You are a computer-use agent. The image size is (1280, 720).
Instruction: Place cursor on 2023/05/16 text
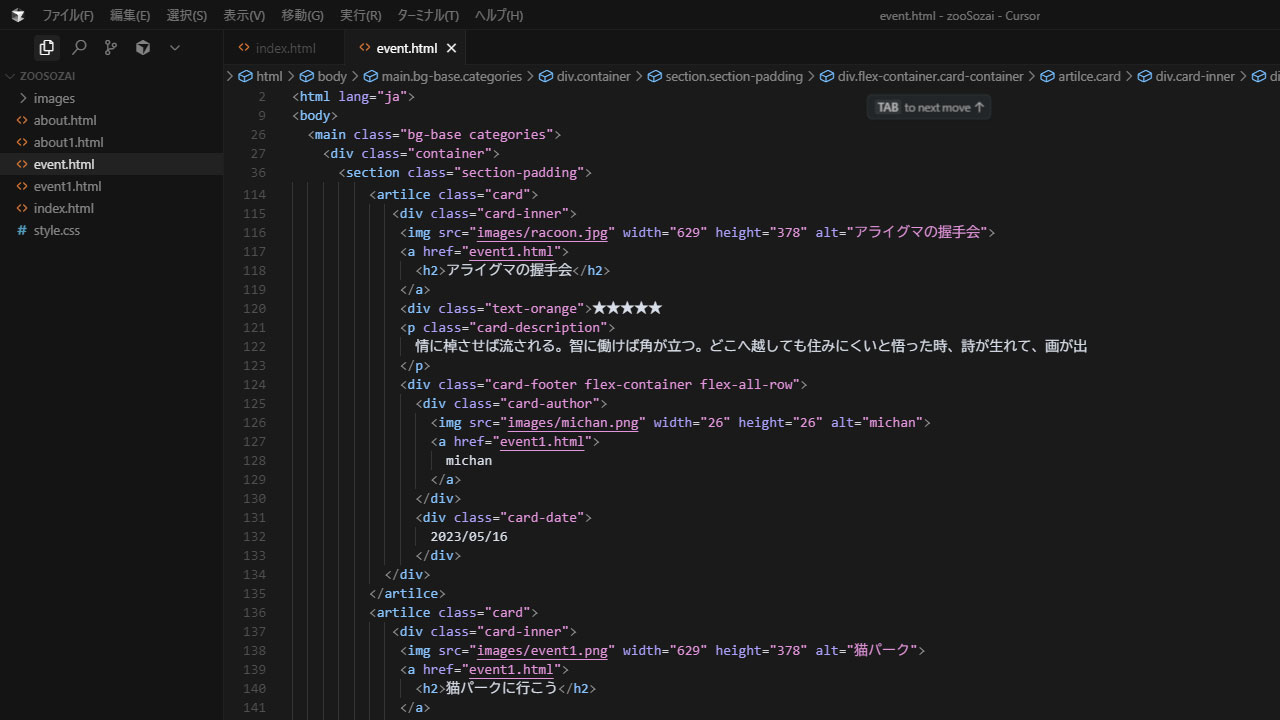click(469, 536)
